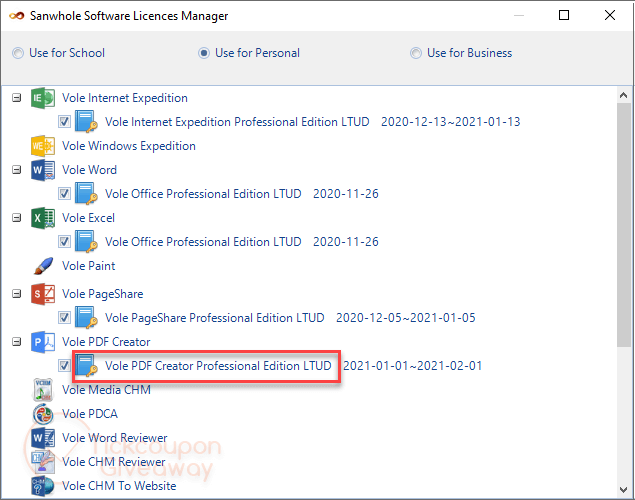This screenshot has height=500, width=635.
Task: Click licence key icon for Internet Expedition Professional
Action: (x=86, y=121)
